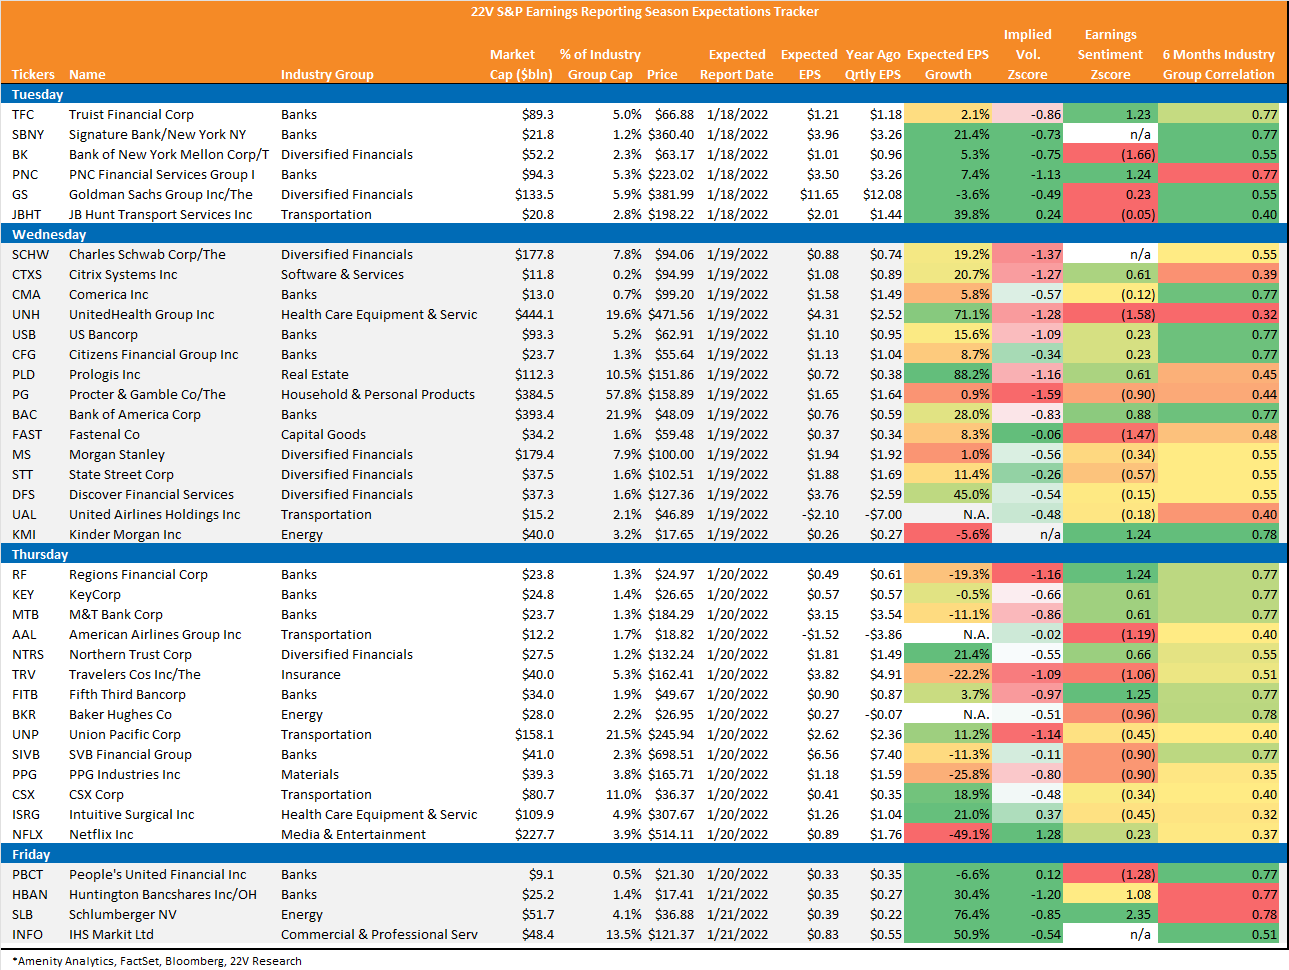The width and height of the screenshot is (1289, 970).
Task: Select Citrix Systems Software & Services industry cell
Action: 342,274
